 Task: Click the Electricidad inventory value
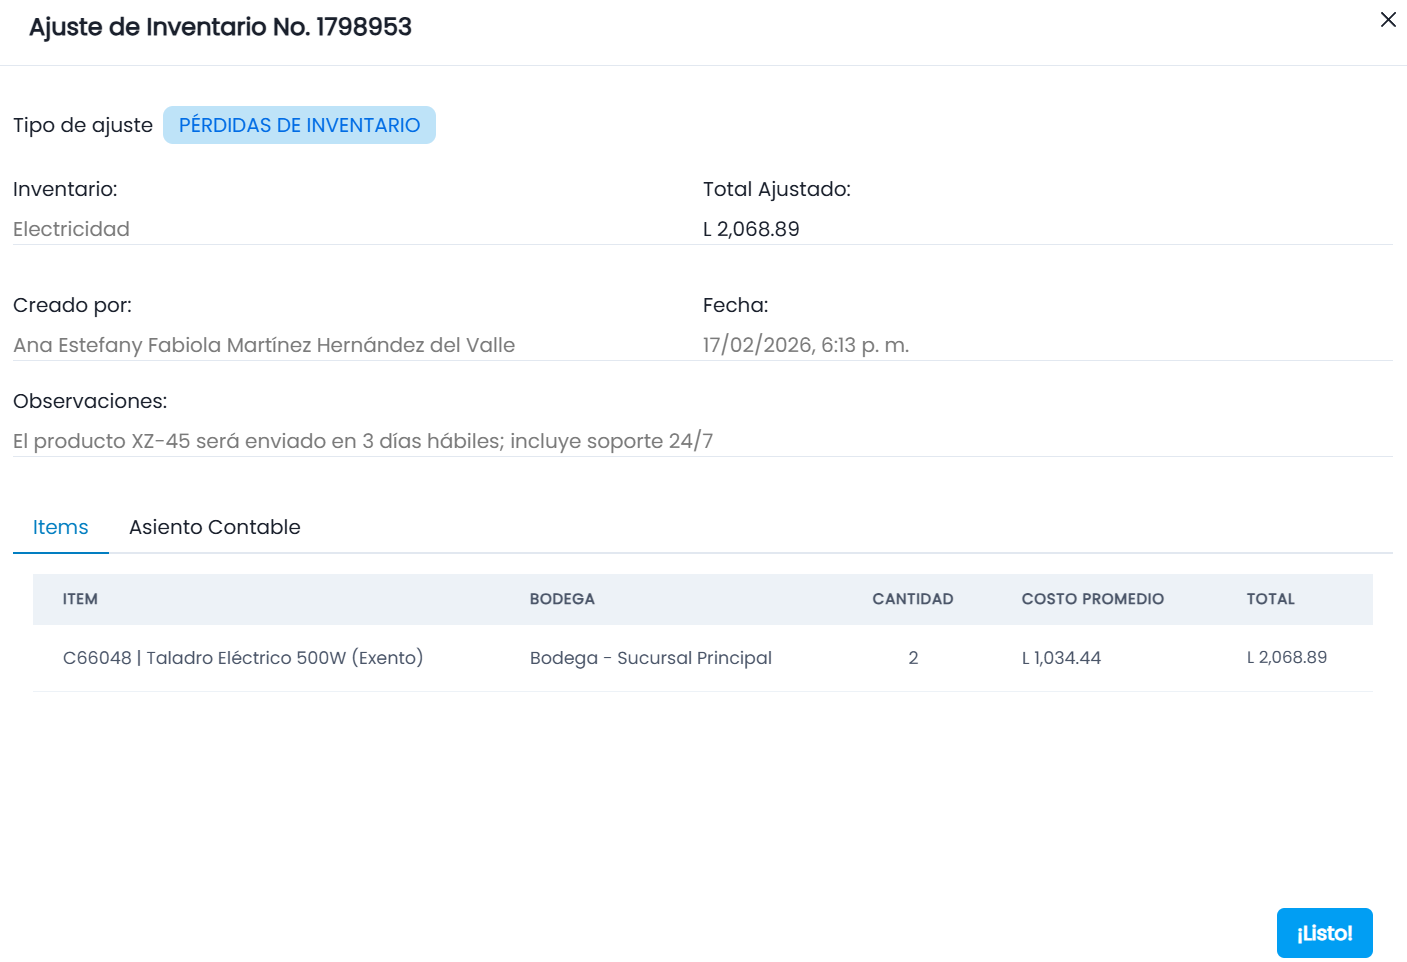pos(71,229)
